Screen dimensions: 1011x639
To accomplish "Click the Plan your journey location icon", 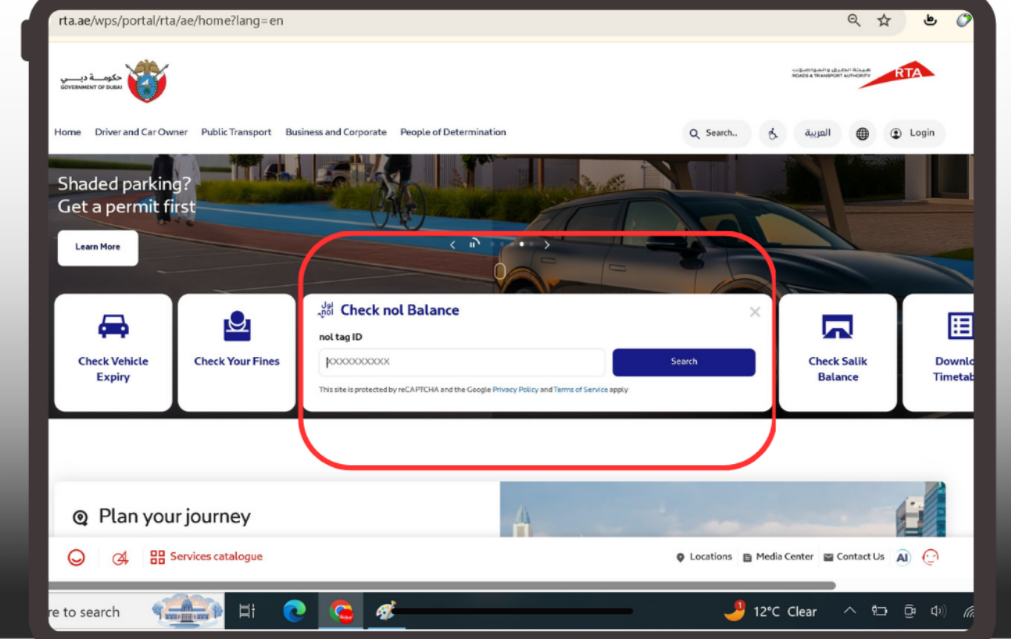I will [x=80, y=517].
